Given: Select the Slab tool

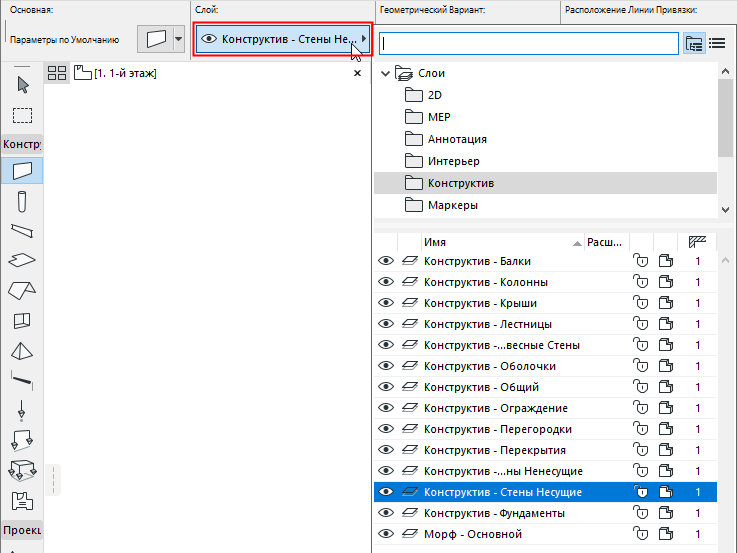Looking at the screenshot, I should click(x=22, y=260).
